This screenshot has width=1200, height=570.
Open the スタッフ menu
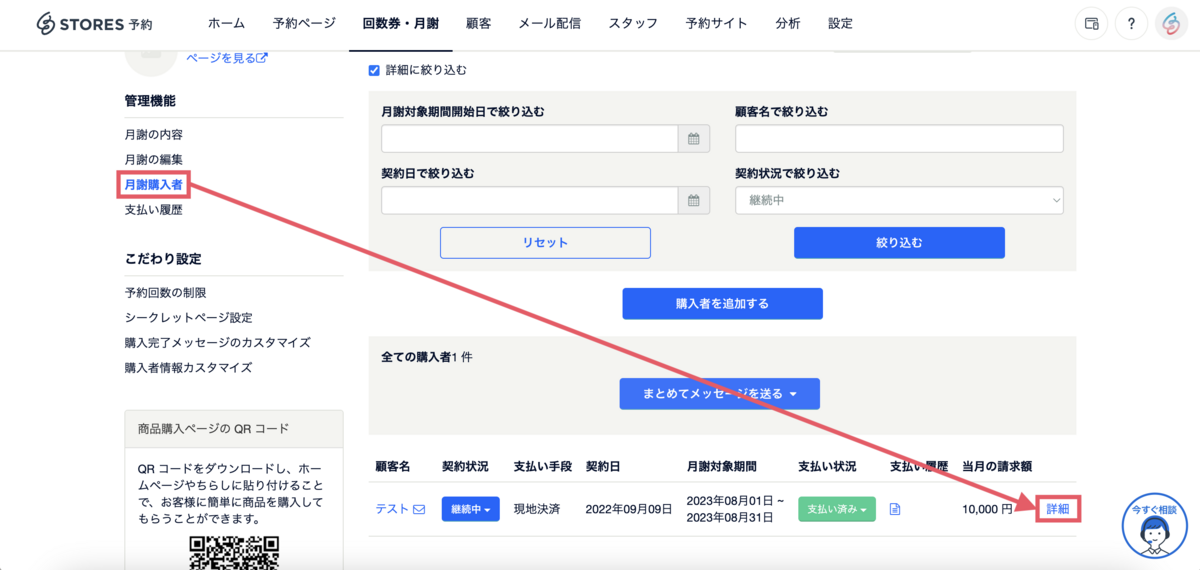click(x=633, y=24)
